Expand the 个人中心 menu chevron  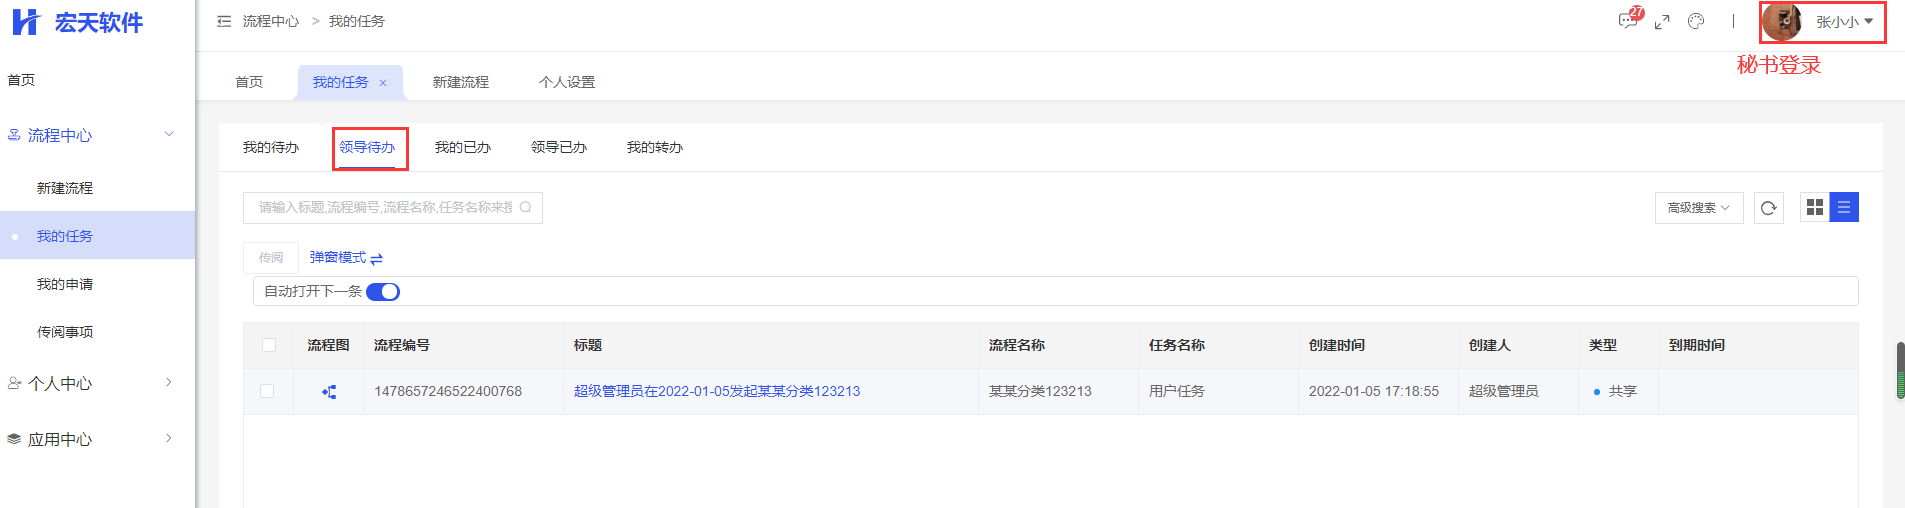coord(169,382)
